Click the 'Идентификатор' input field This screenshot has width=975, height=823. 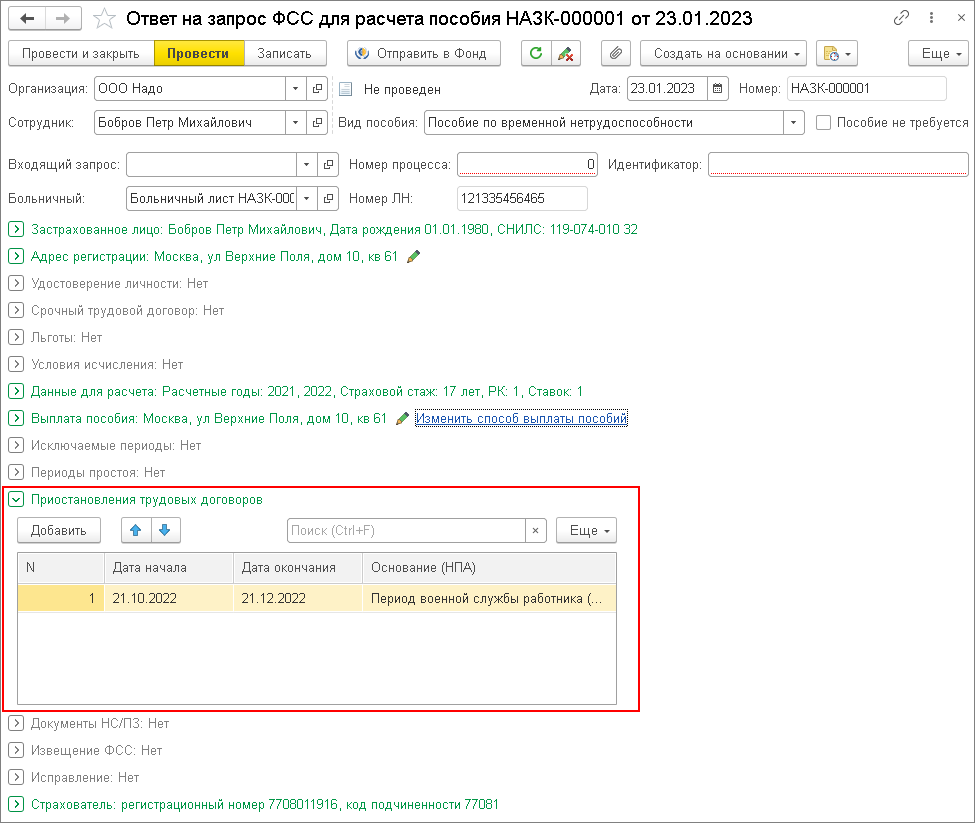coord(838,165)
